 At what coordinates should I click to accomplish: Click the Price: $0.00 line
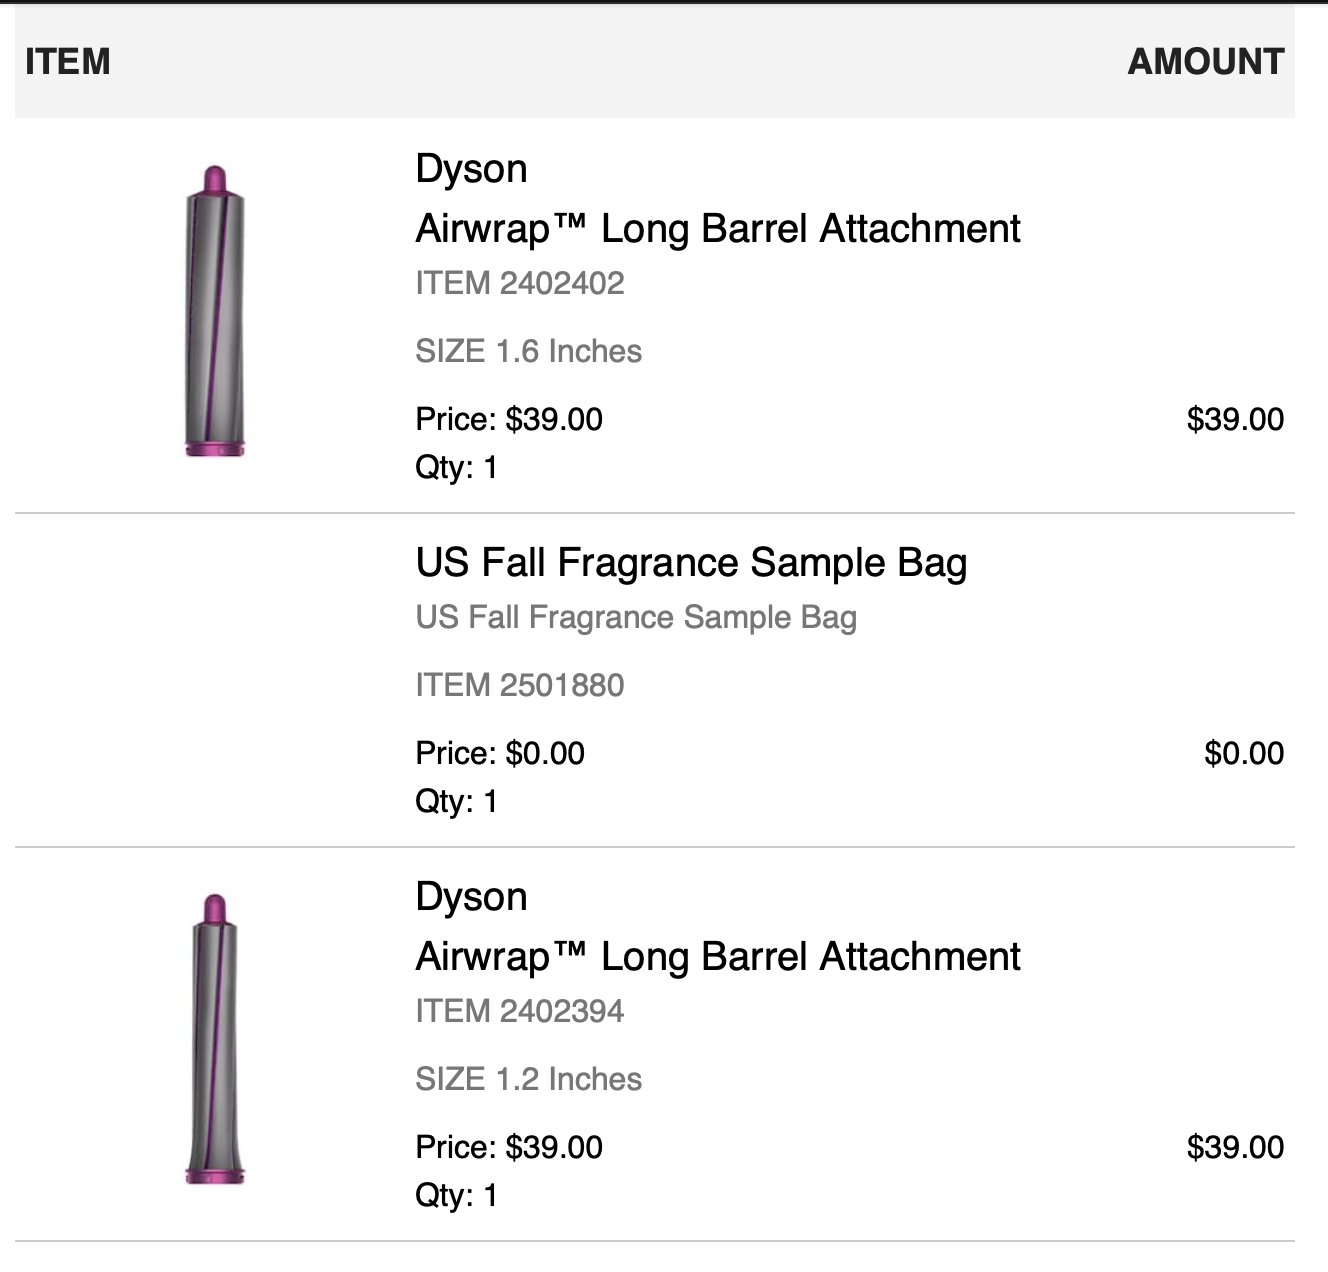500,753
